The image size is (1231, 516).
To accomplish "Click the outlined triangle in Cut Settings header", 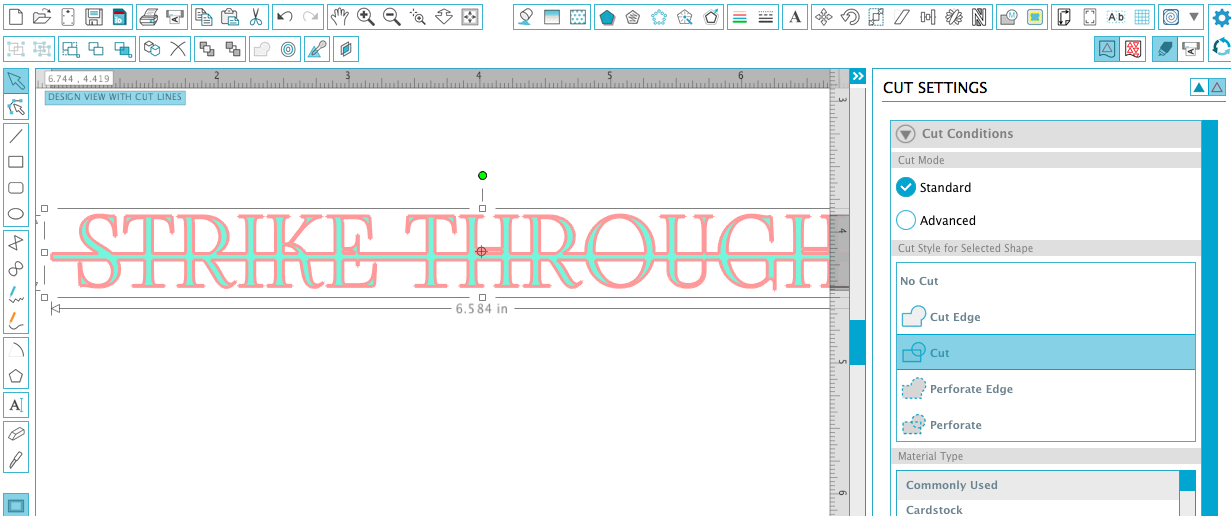I will pos(1216,88).
